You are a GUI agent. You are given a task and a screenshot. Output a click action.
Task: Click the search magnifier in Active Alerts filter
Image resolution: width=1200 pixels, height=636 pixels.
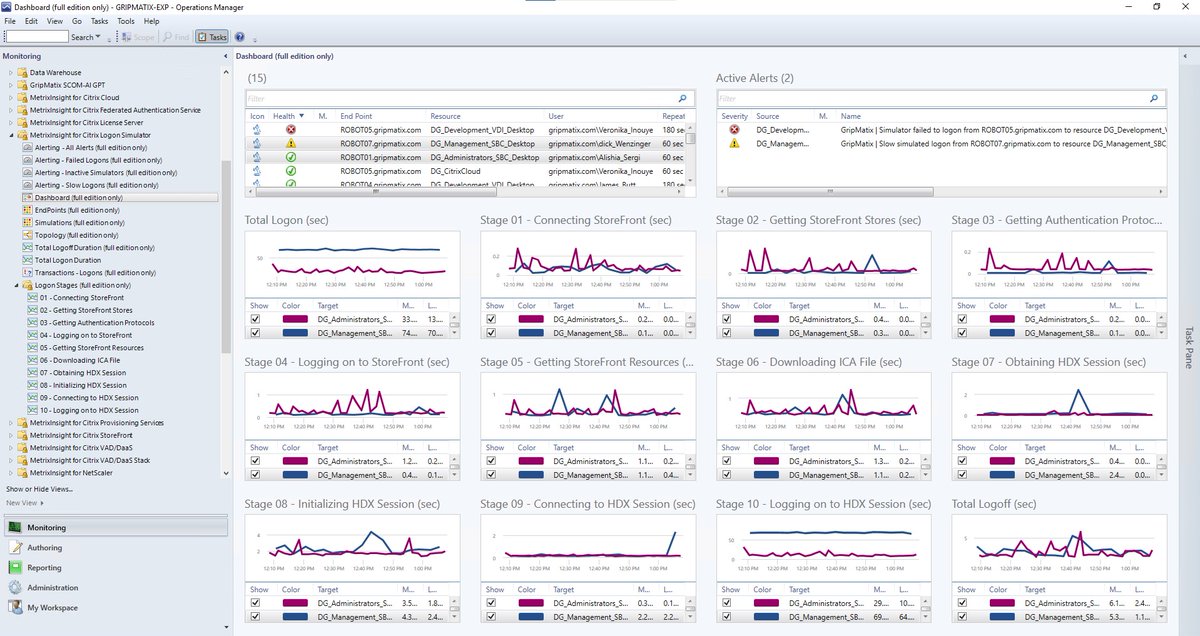coord(1154,99)
